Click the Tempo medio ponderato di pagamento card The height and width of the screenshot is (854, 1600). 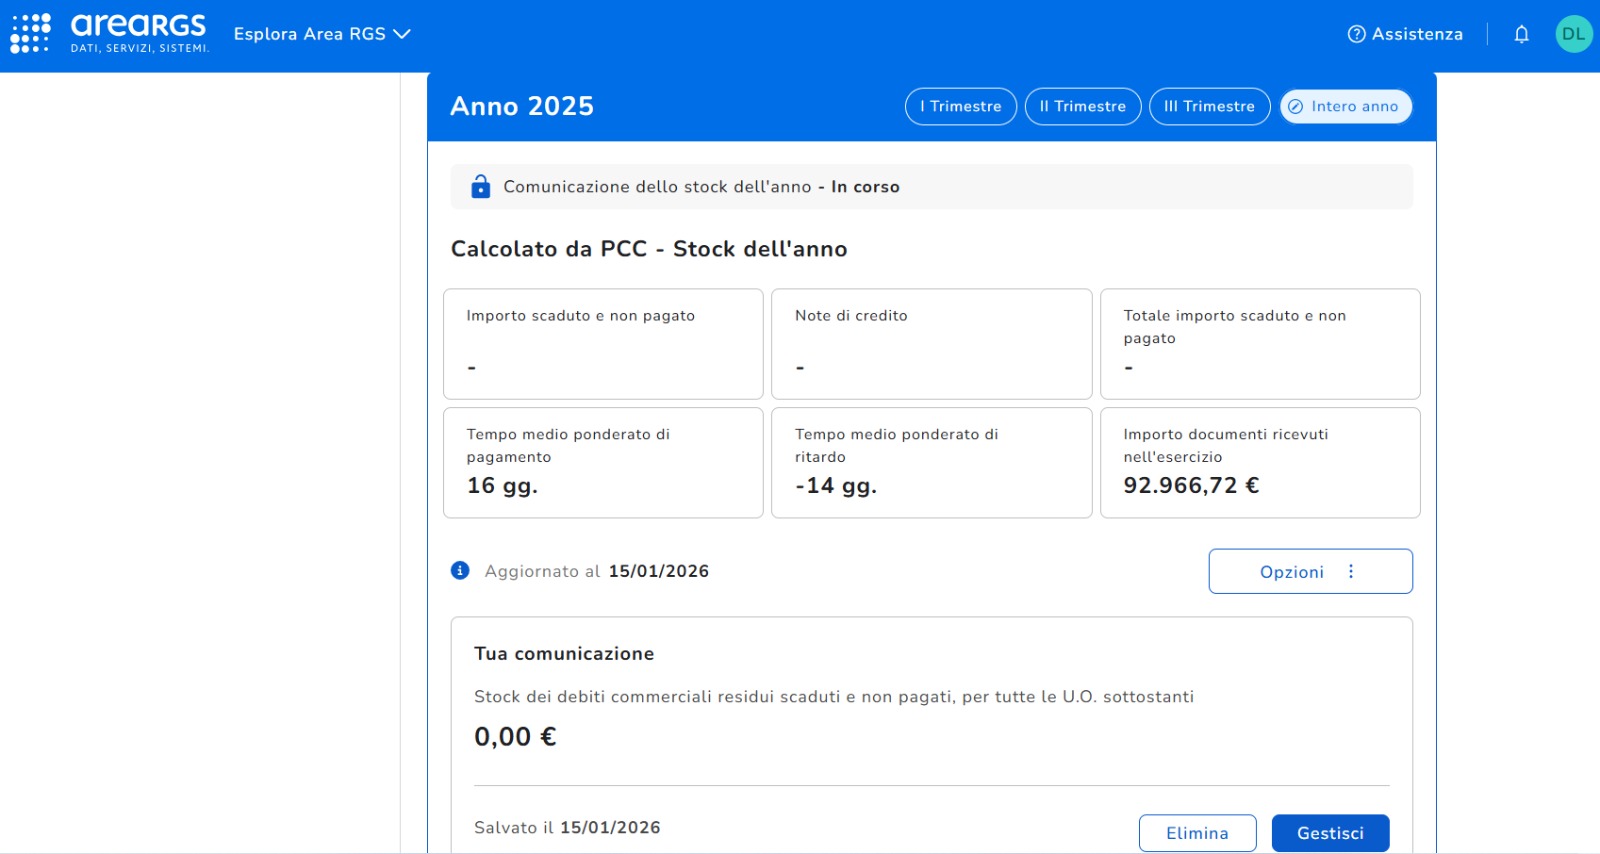[x=603, y=462]
